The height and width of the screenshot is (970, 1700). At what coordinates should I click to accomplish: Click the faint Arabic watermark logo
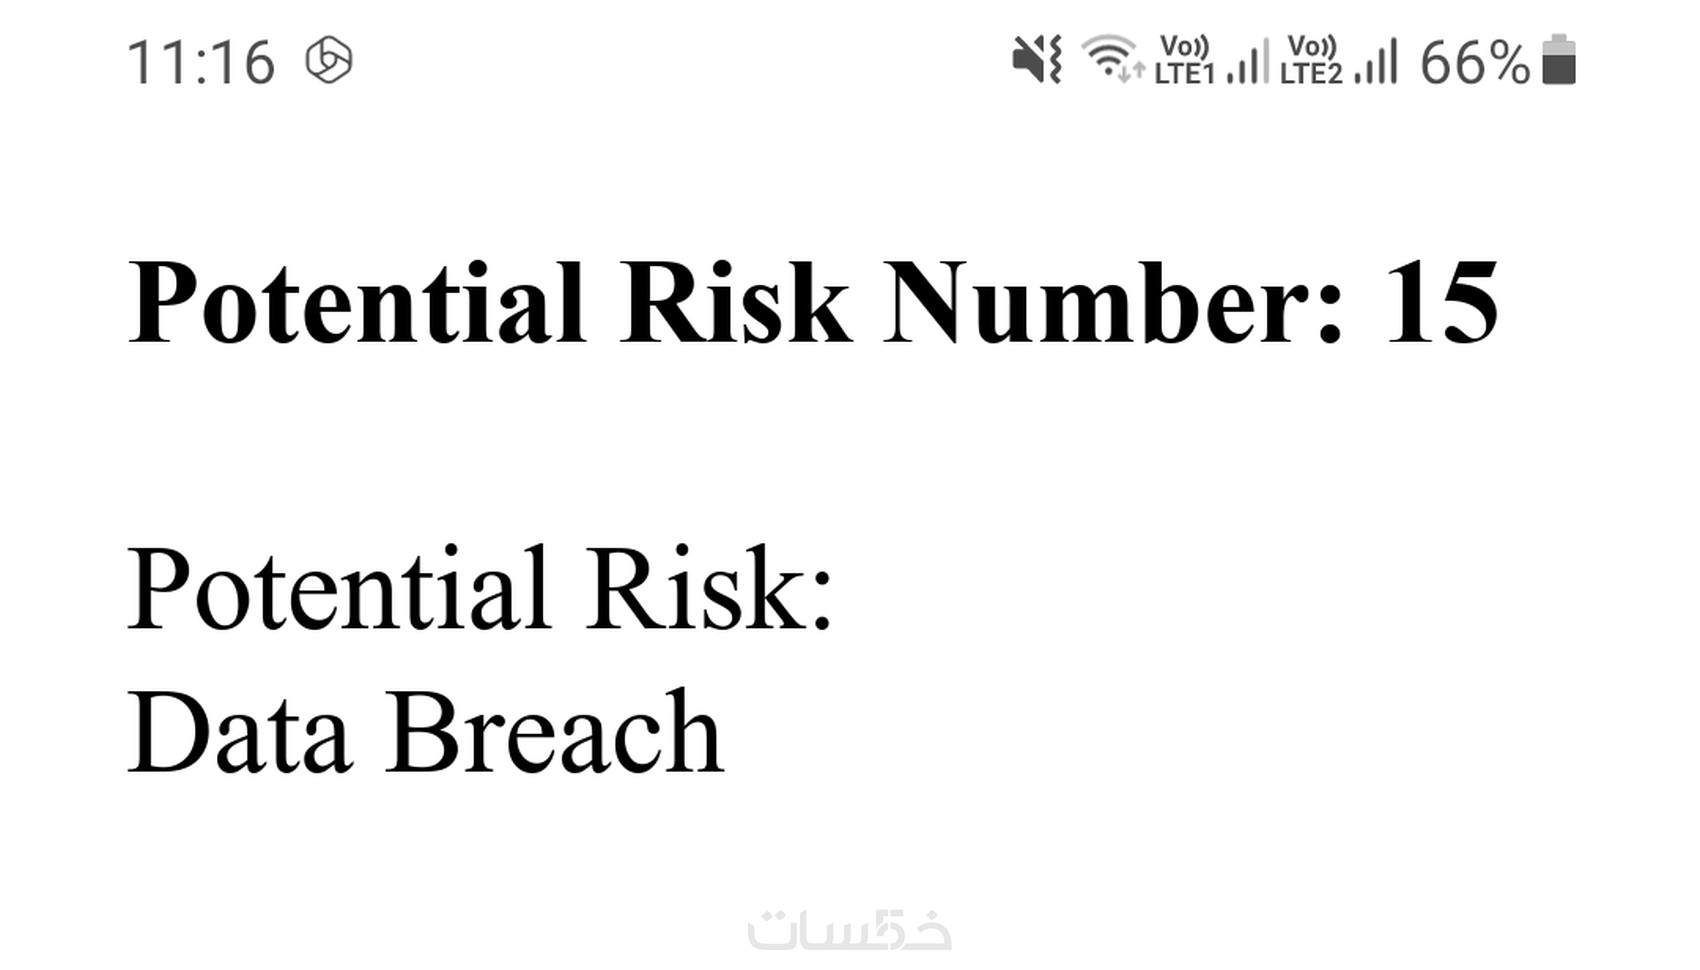tap(849, 930)
